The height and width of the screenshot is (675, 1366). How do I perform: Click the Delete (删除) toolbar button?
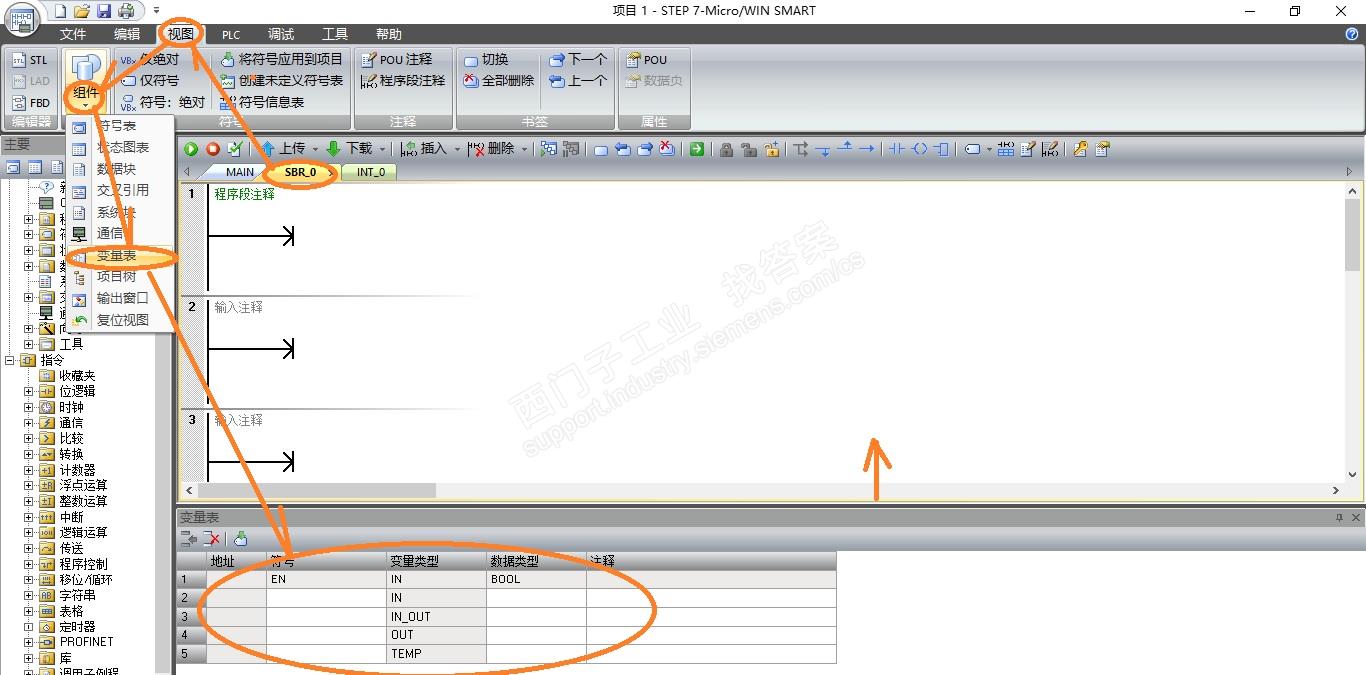pos(493,149)
